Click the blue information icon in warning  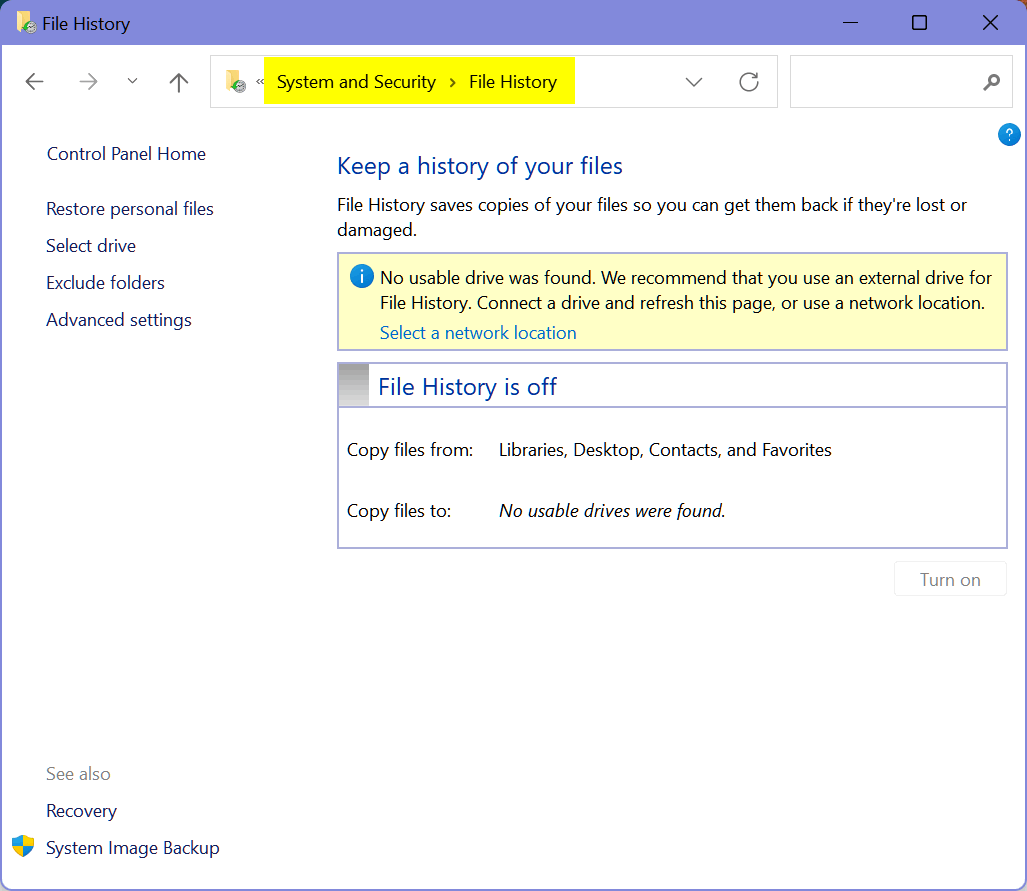362,276
